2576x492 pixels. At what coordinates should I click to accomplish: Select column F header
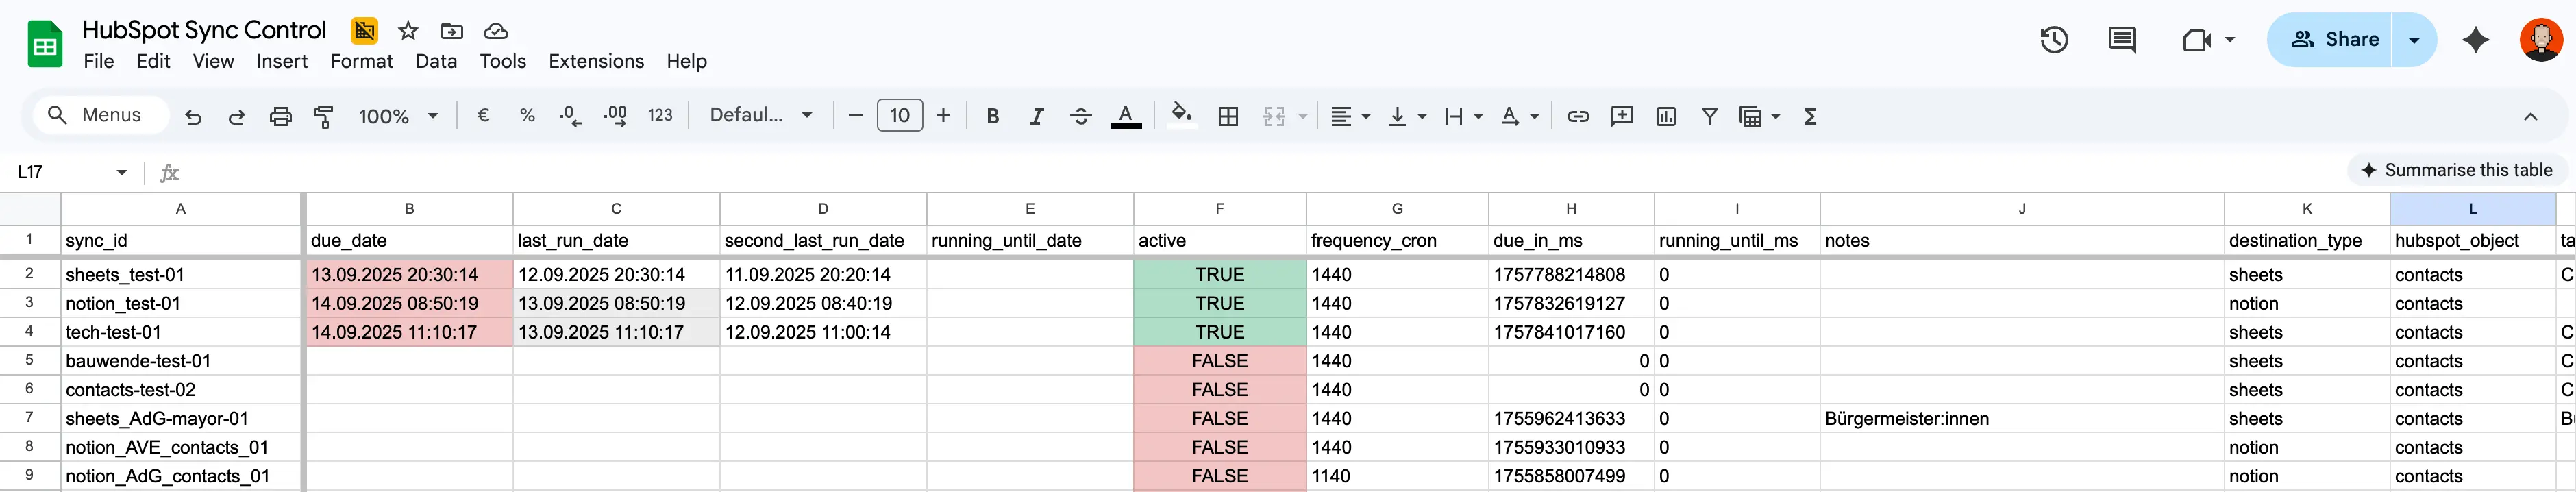1219,209
